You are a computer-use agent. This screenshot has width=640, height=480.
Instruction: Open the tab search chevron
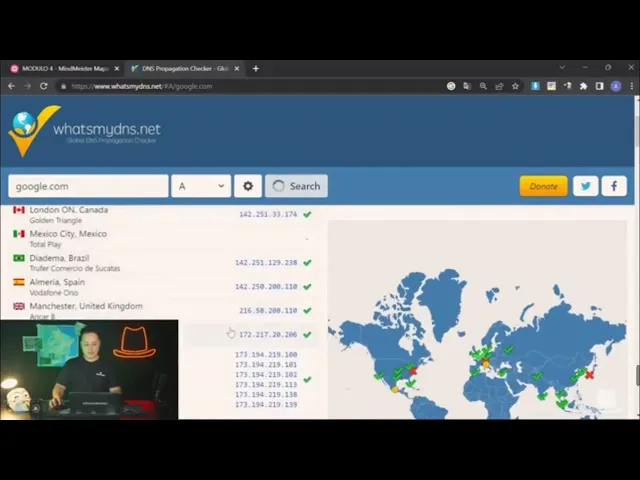562,67
